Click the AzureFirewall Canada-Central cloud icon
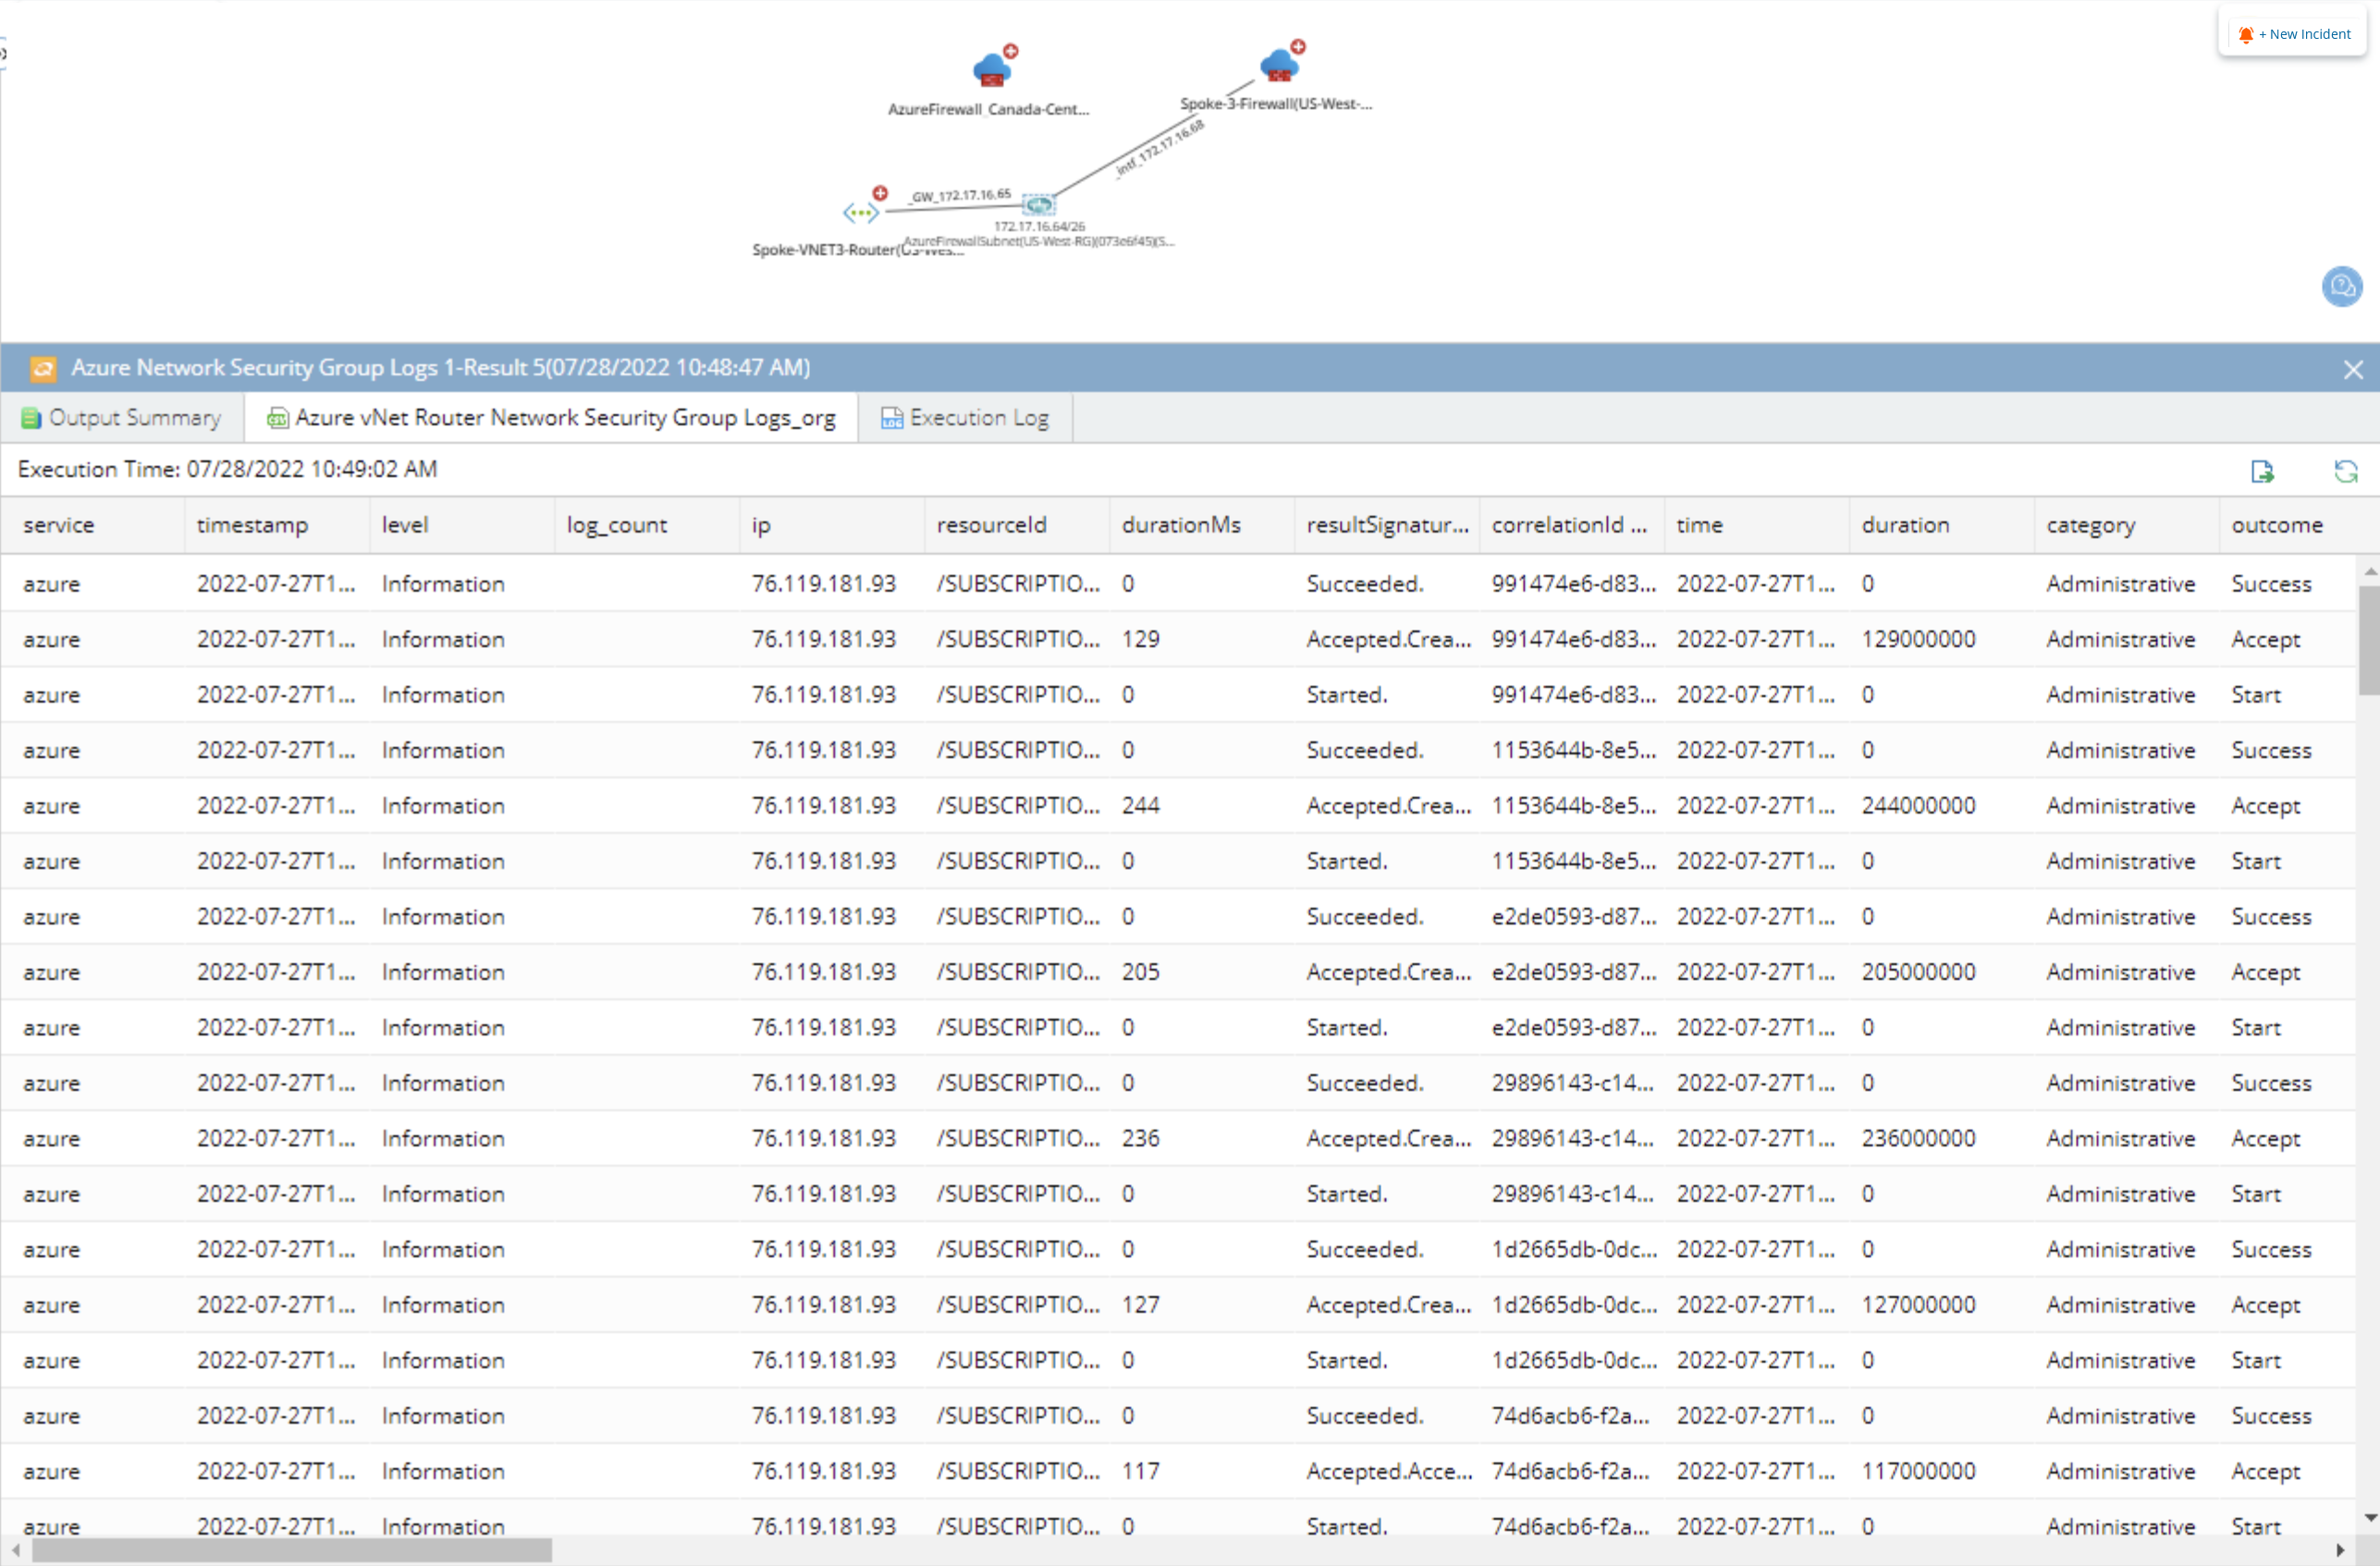The image size is (2380, 1566). (991, 70)
